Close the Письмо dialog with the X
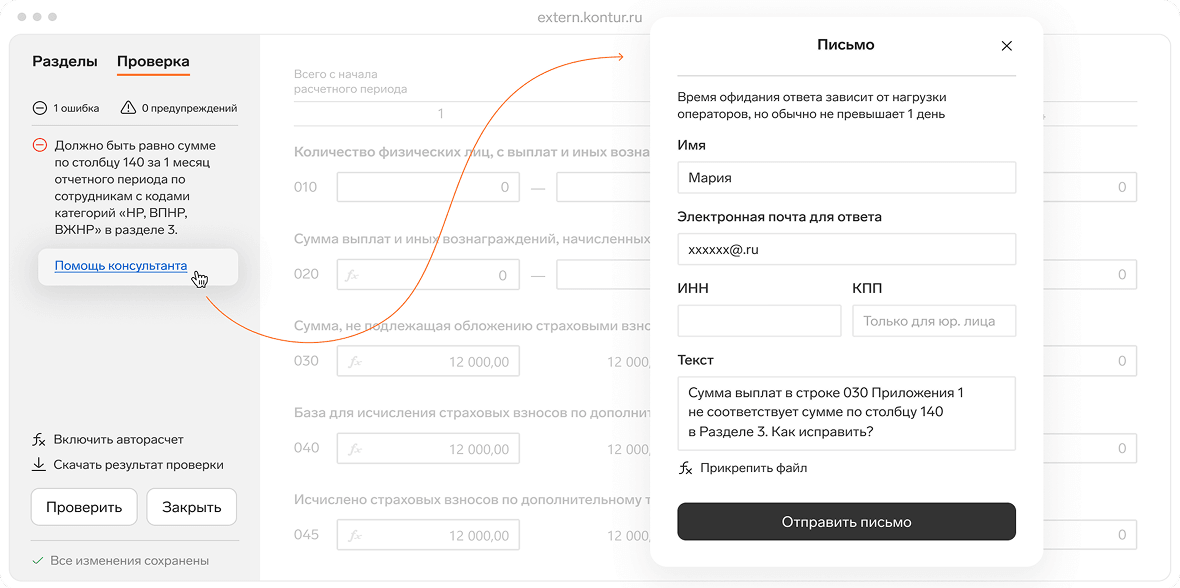The height and width of the screenshot is (588, 1180). tap(1006, 45)
